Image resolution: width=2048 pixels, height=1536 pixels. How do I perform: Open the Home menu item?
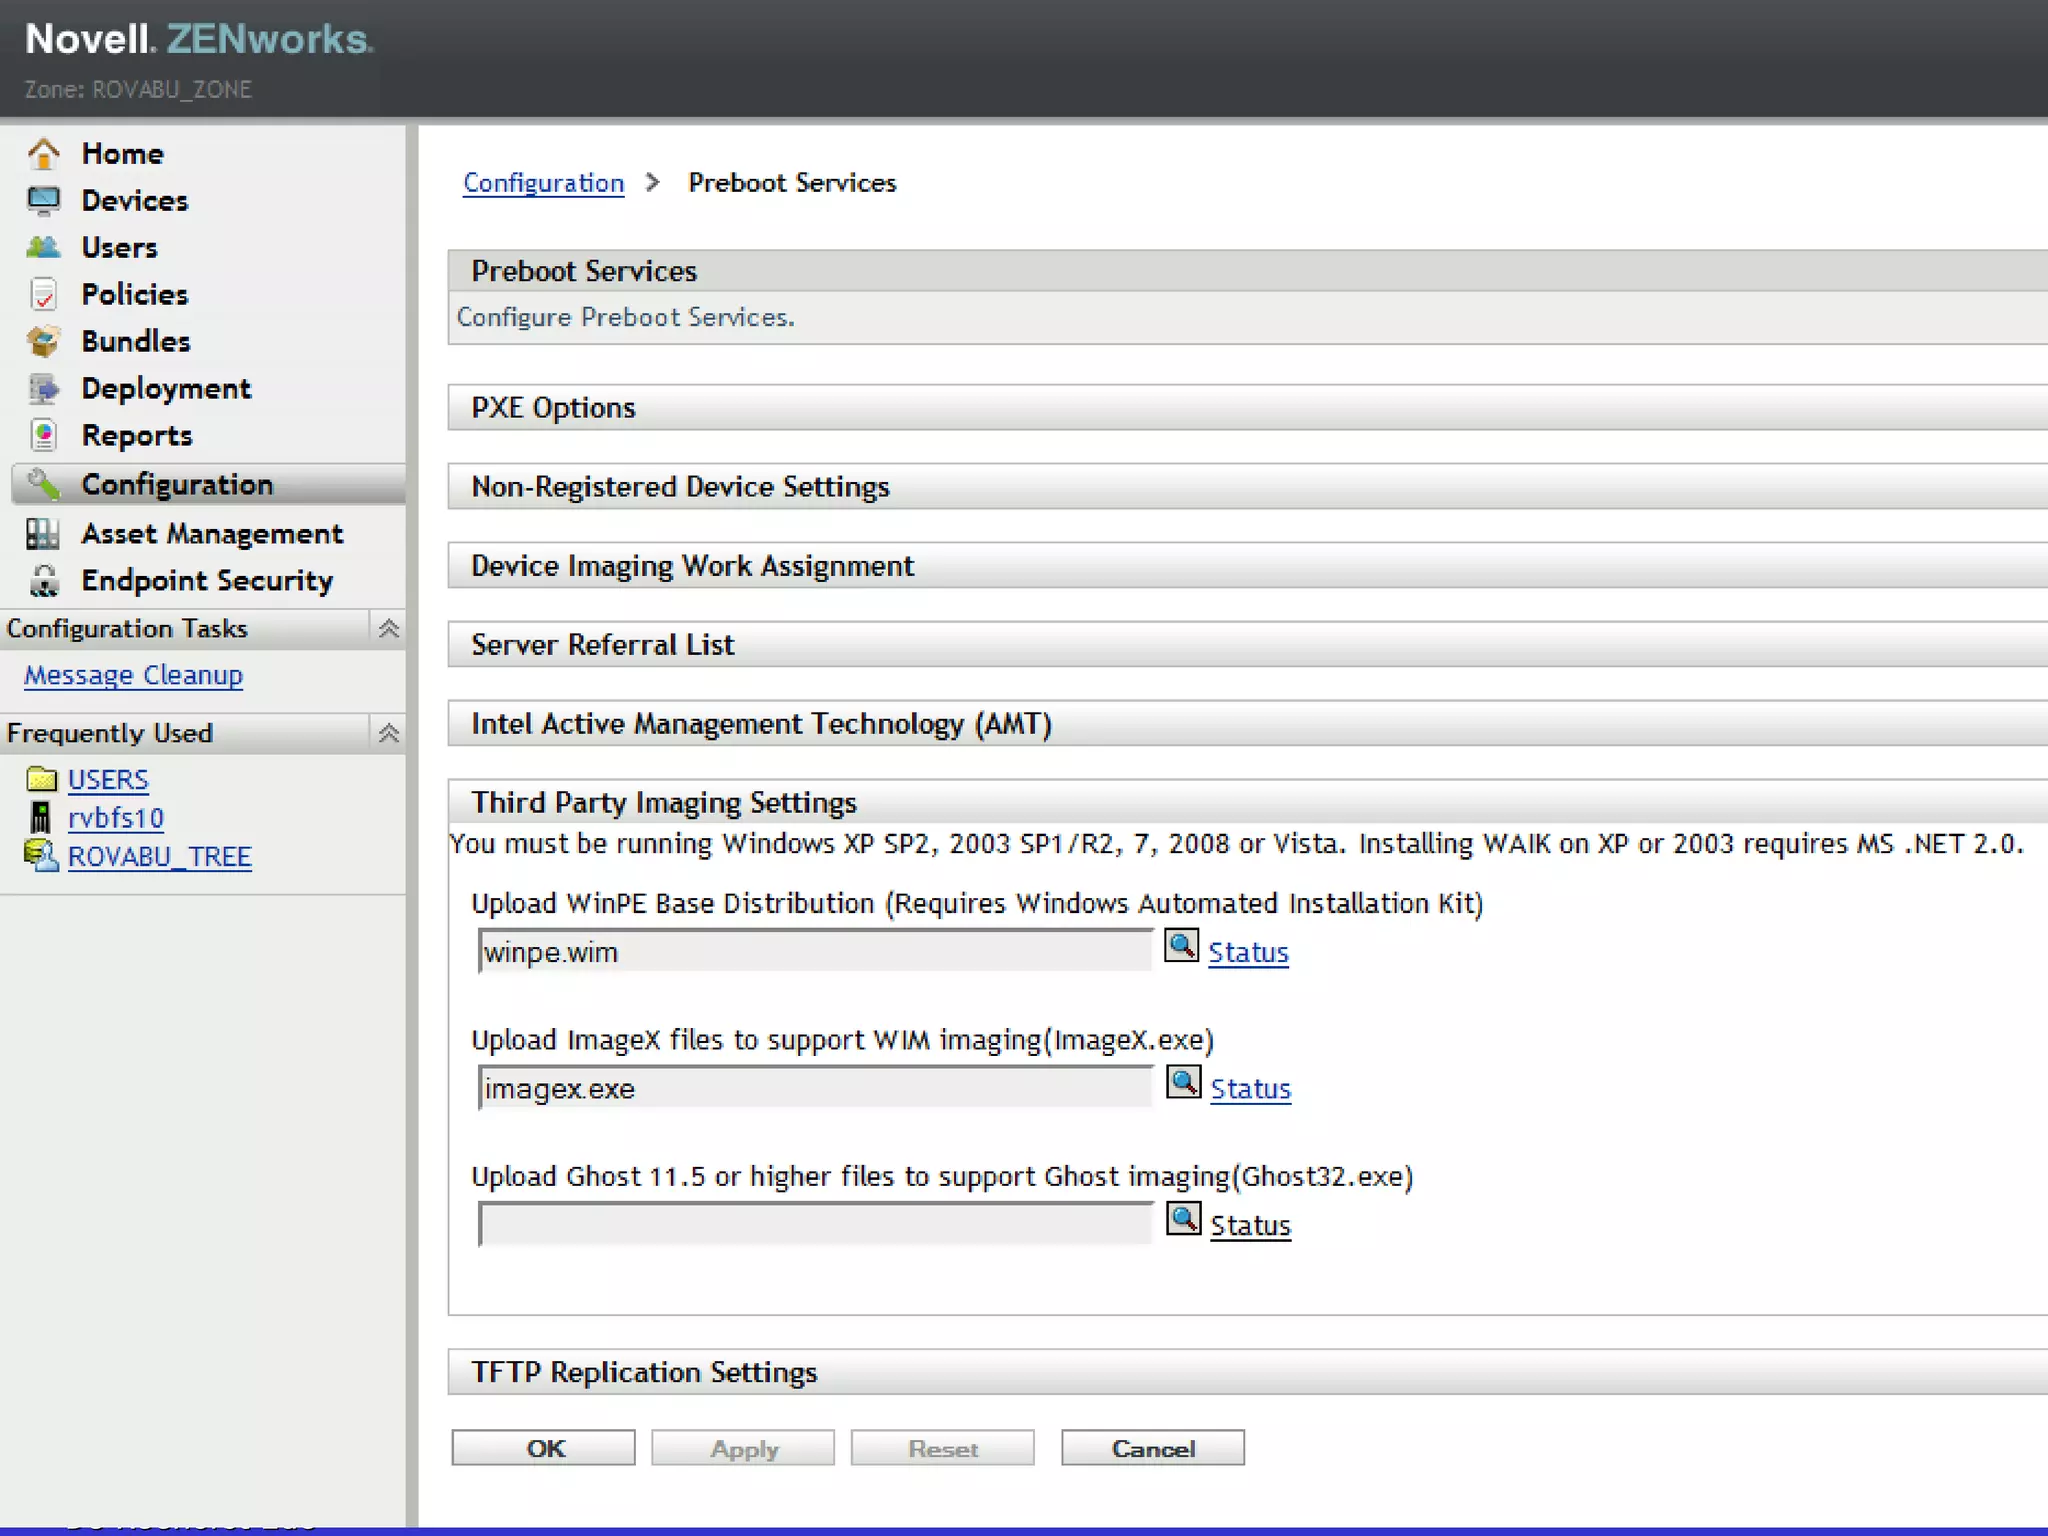[122, 153]
